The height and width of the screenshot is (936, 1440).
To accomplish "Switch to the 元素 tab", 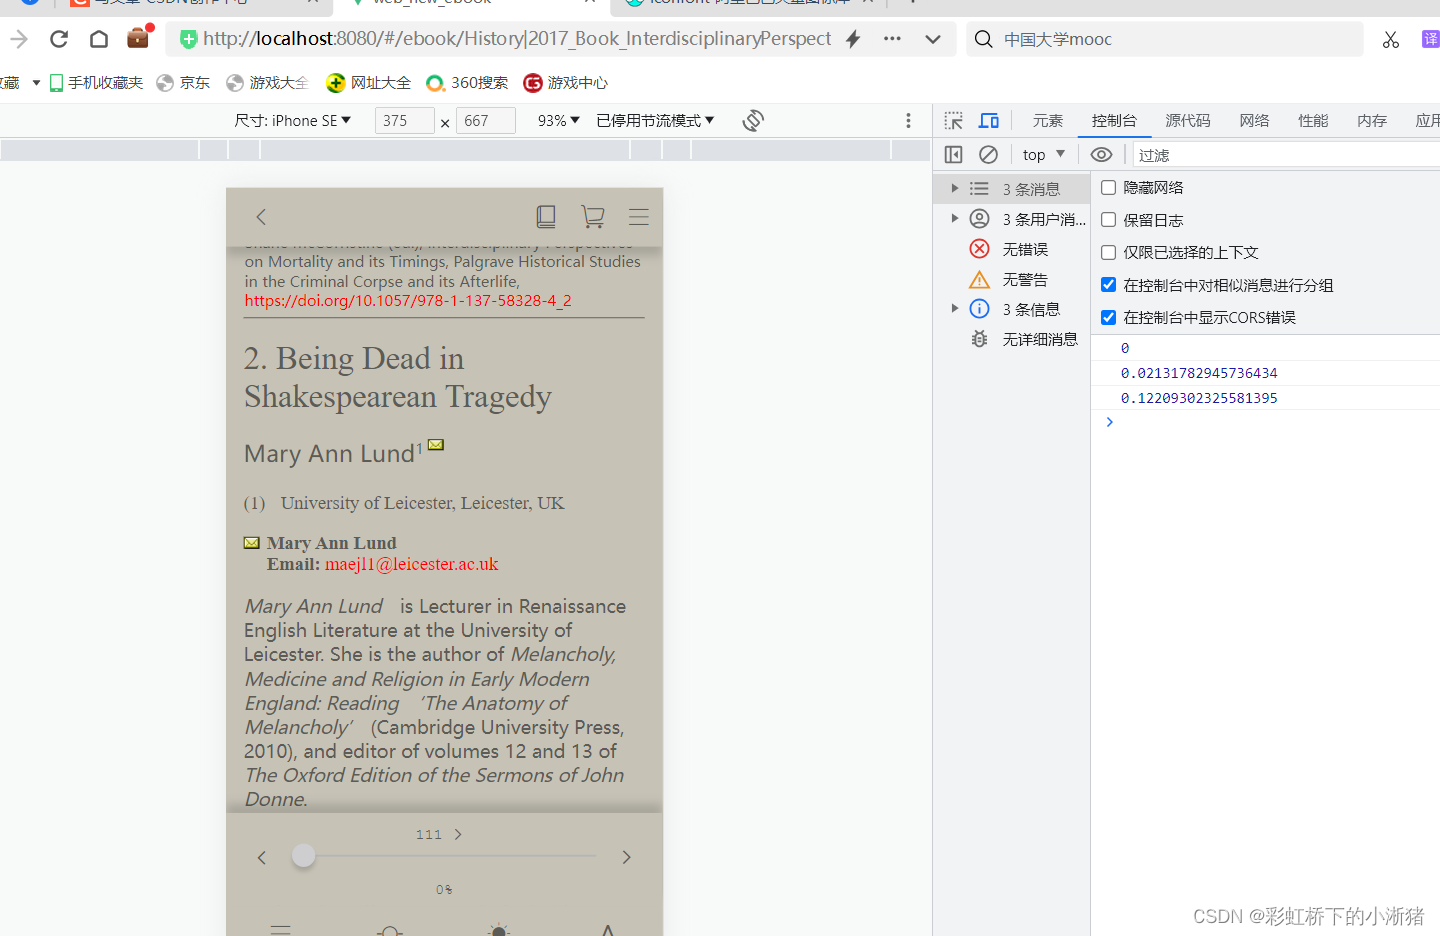I will coord(1047,120).
